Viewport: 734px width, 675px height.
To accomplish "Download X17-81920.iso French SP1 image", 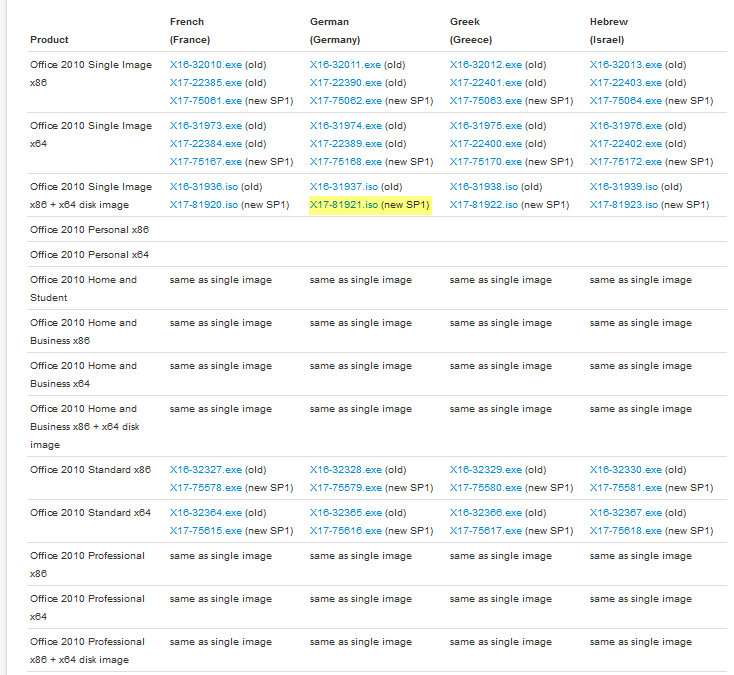I will click(204, 205).
